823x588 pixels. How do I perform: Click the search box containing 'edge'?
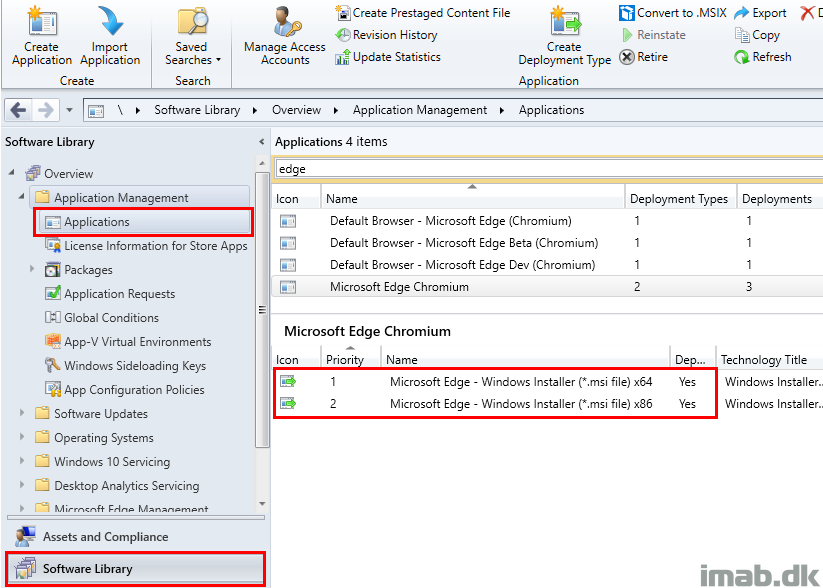(x=548, y=169)
